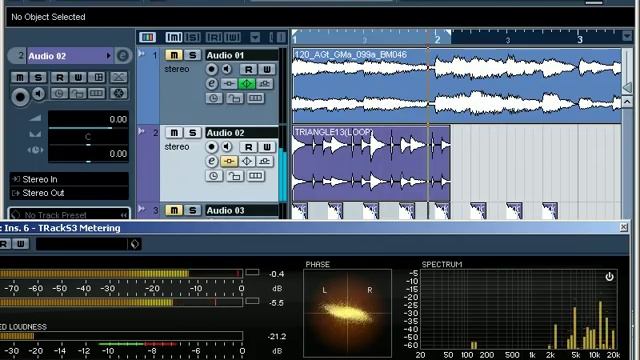Close the TRackS3 Metering window
The width and height of the screenshot is (640, 360).
click(623, 227)
